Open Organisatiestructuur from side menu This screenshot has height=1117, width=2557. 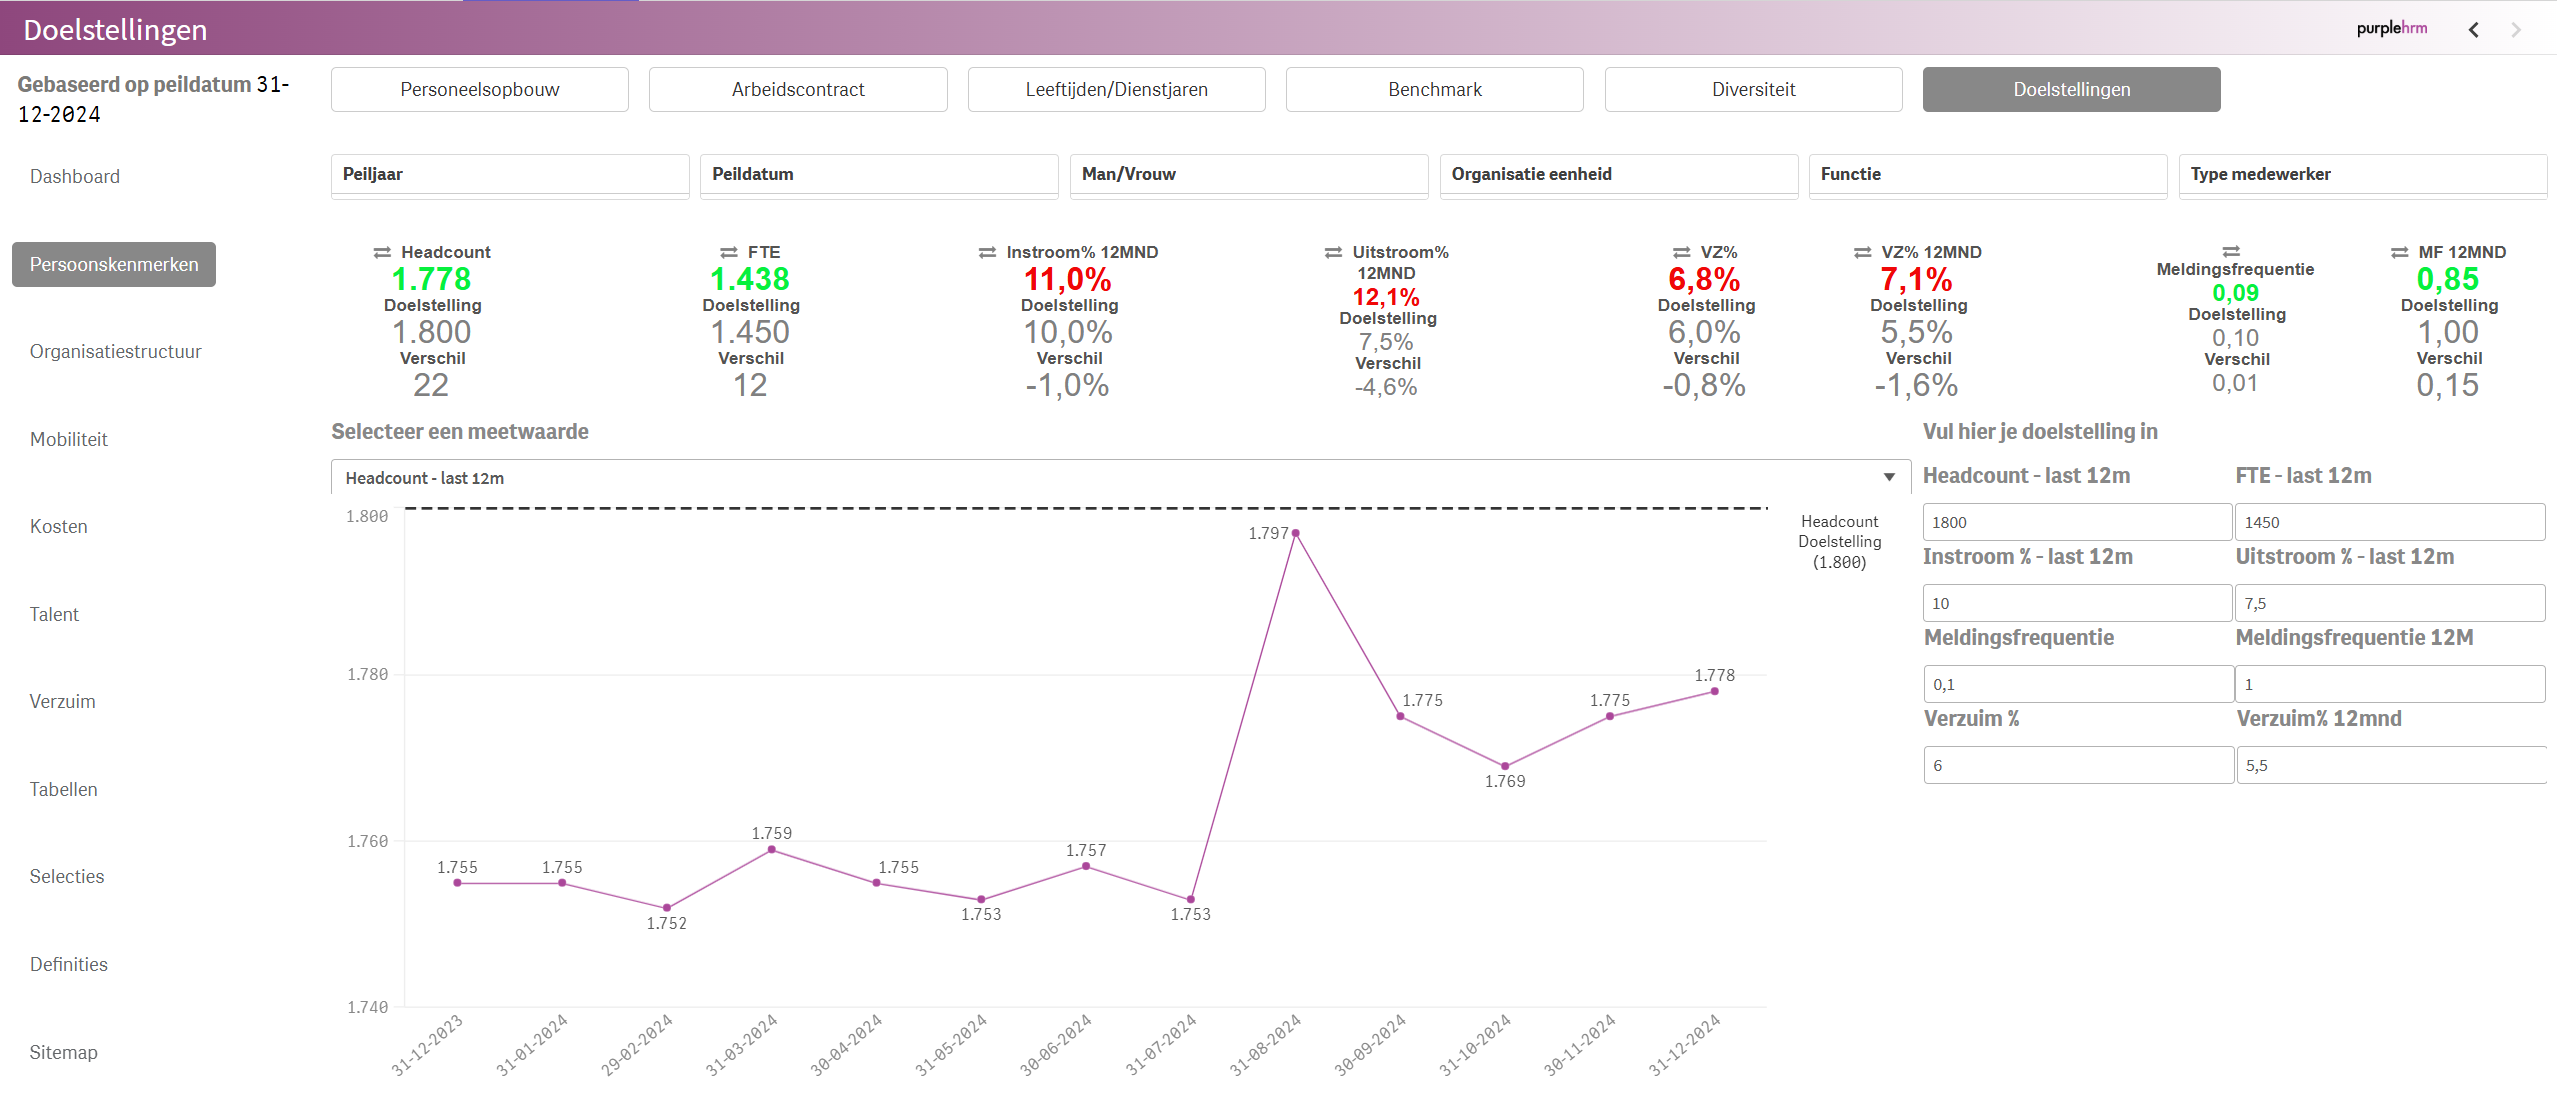pyautogui.click(x=115, y=351)
